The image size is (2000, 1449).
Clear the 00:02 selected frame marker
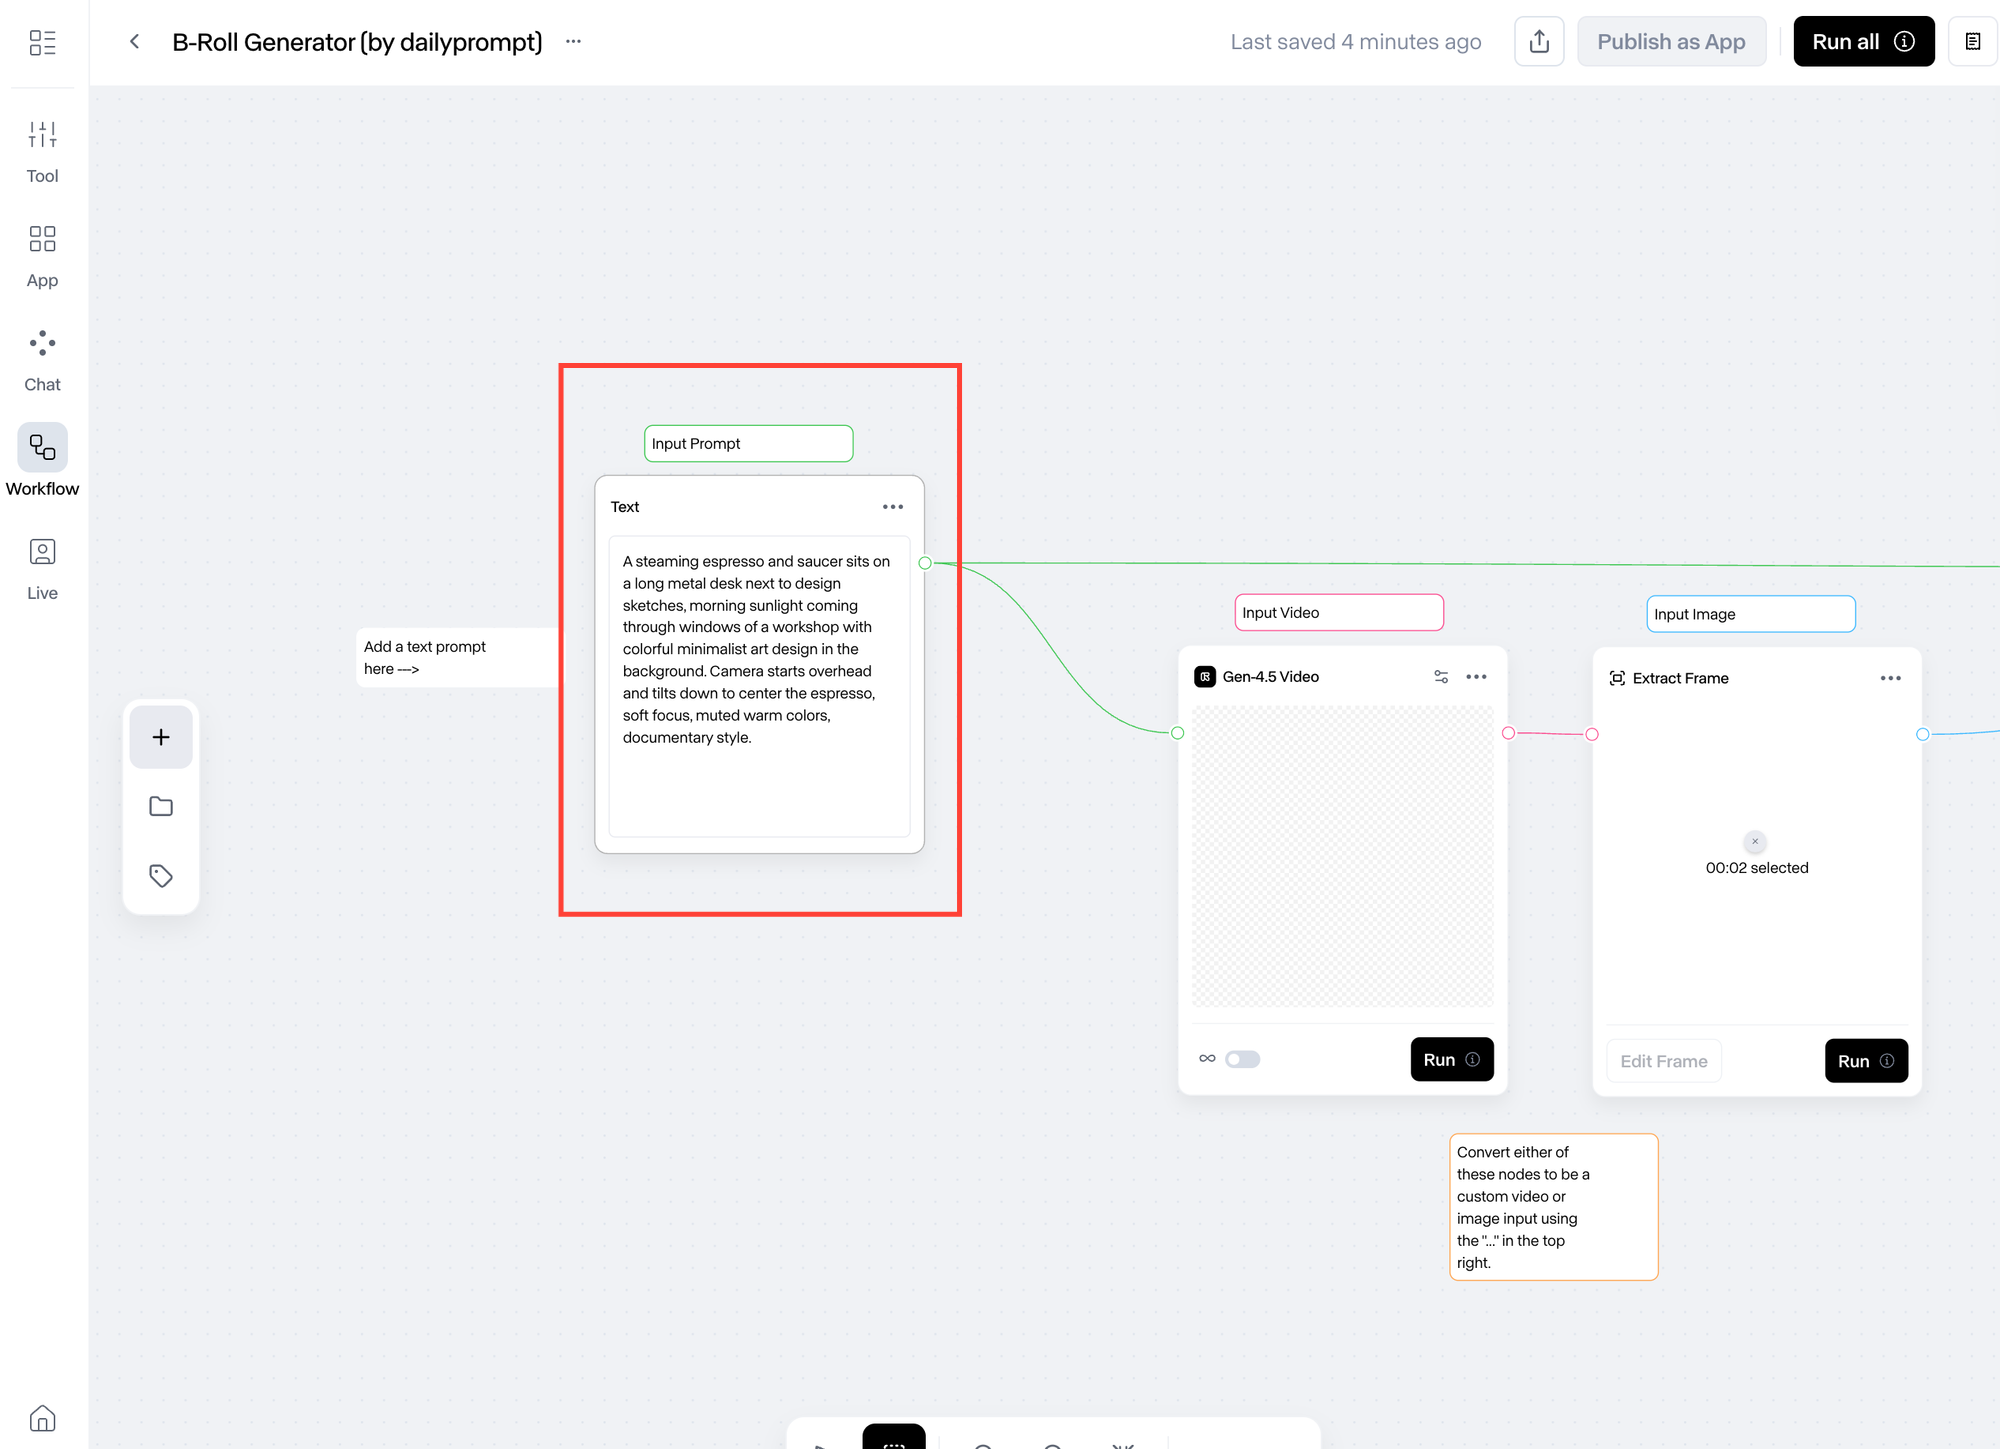(1755, 842)
